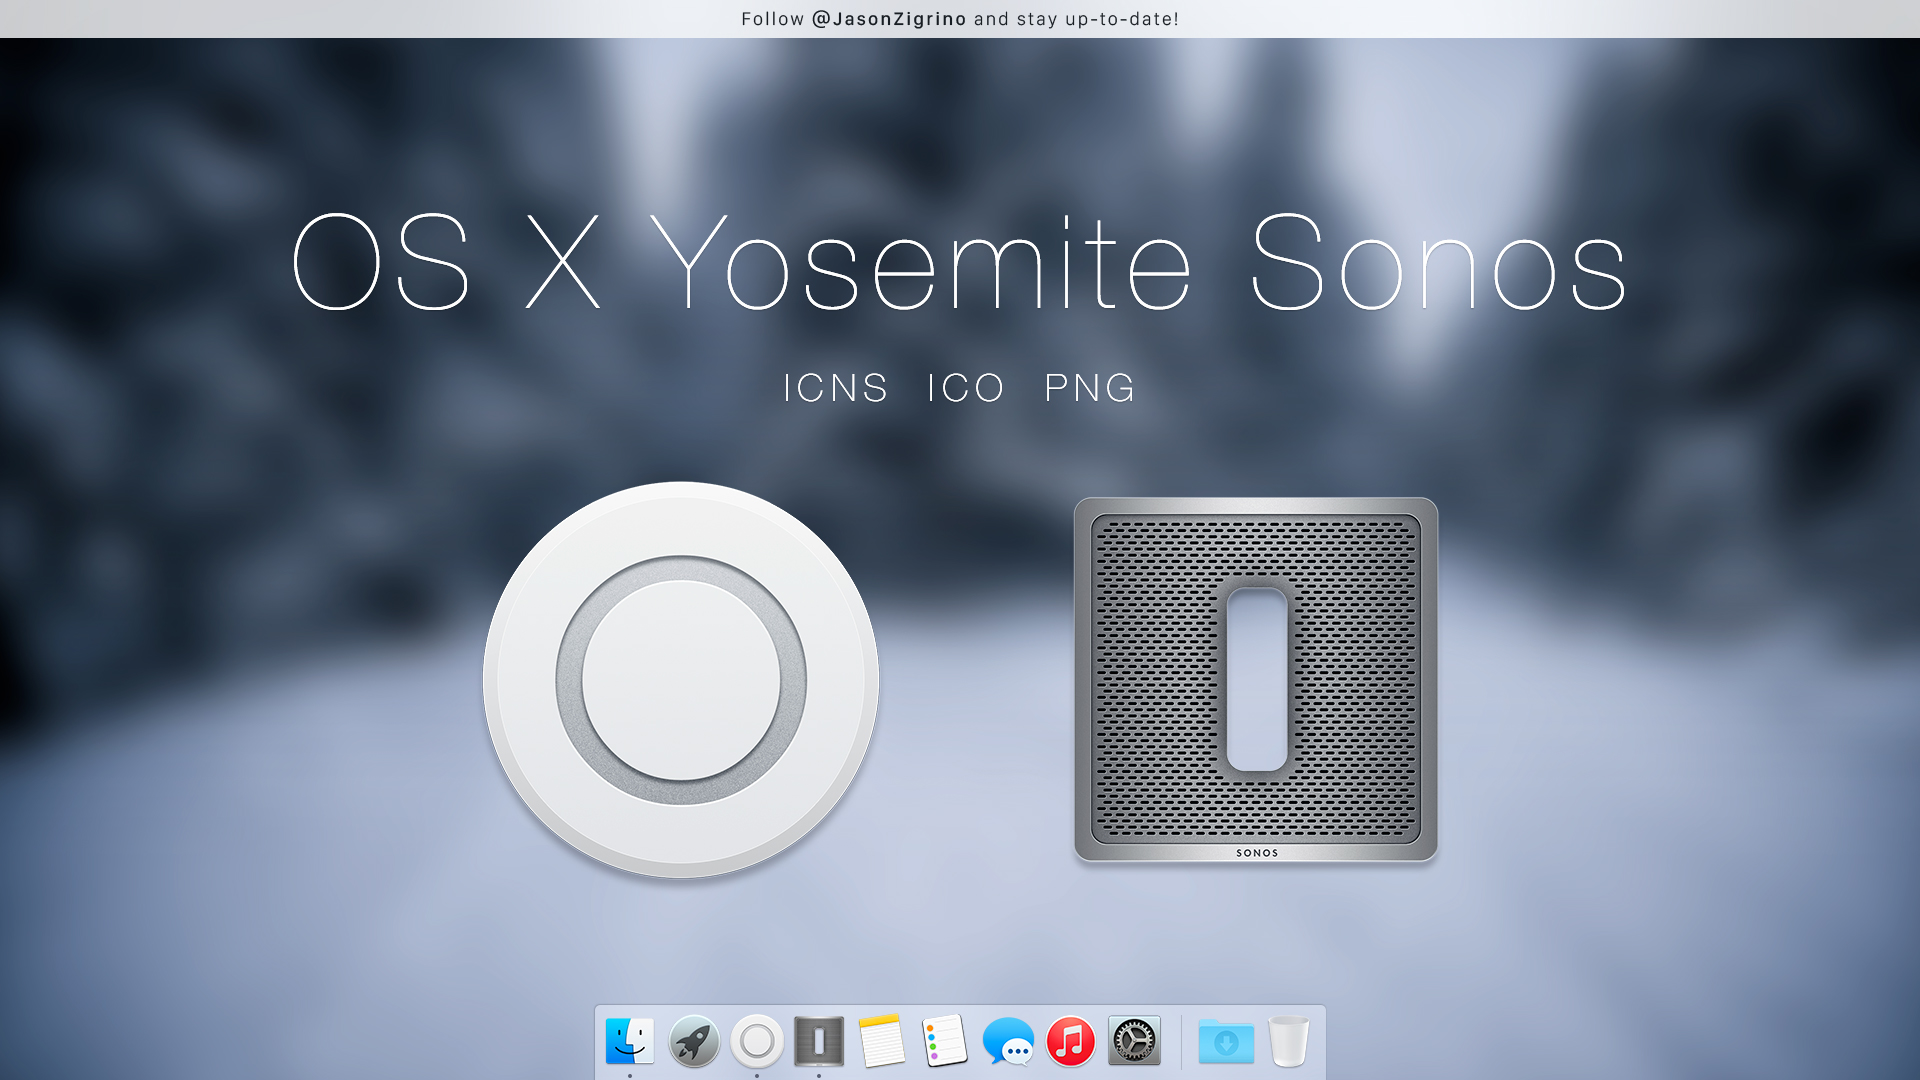
Task: Click the @JasonZigrino handle in top banner
Action: [x=889, y=19]
